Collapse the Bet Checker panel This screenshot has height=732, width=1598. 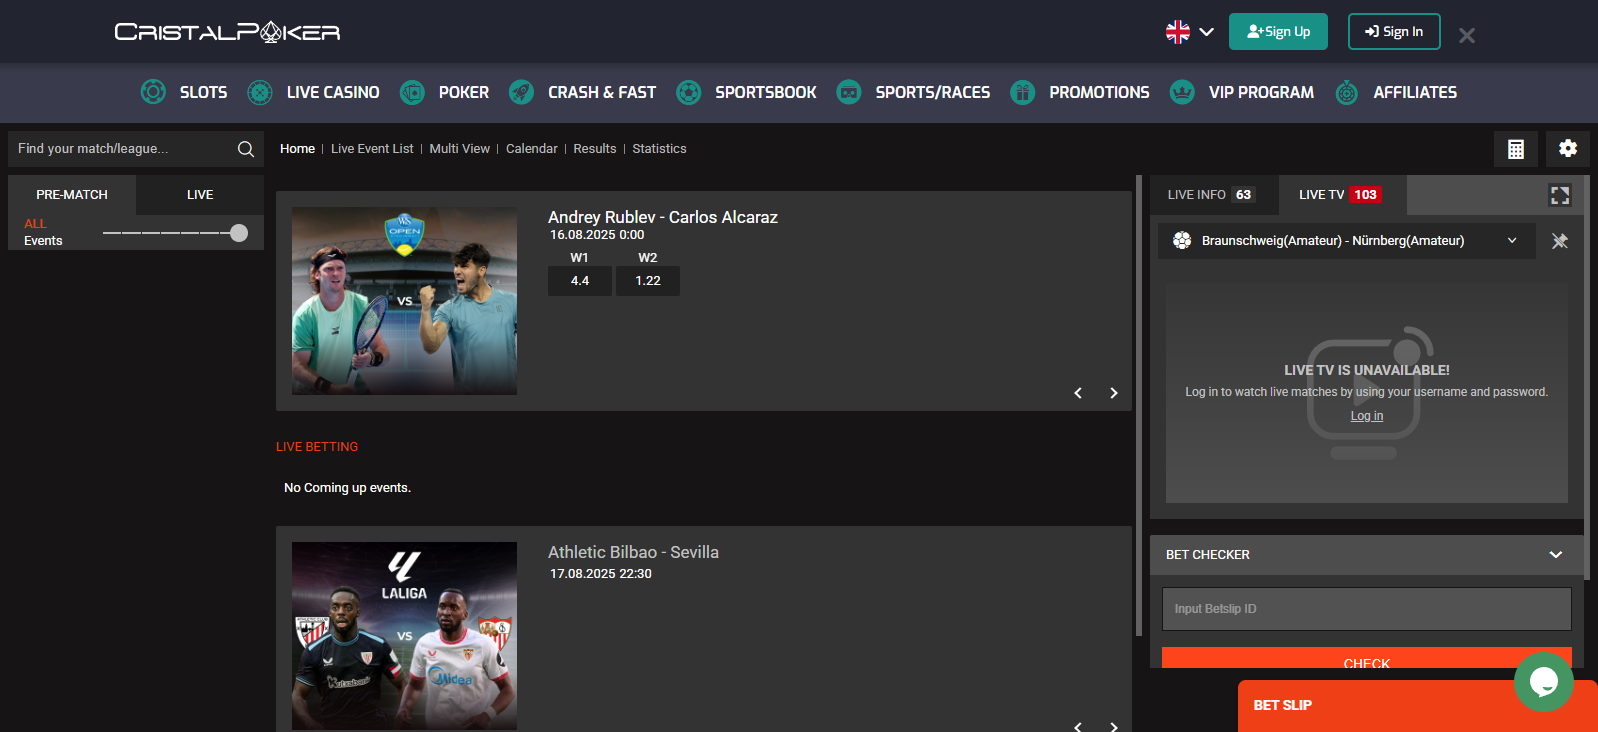point(1556,555)
